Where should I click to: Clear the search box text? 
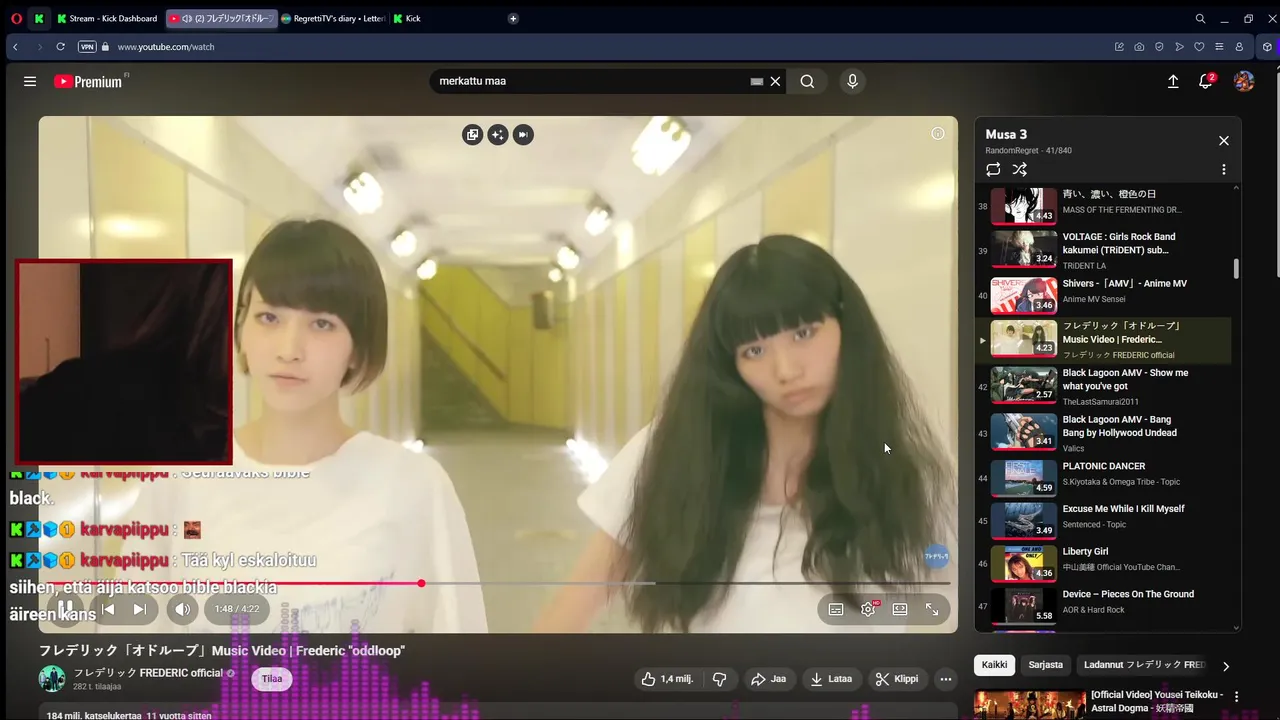click(x=775, y=81)
